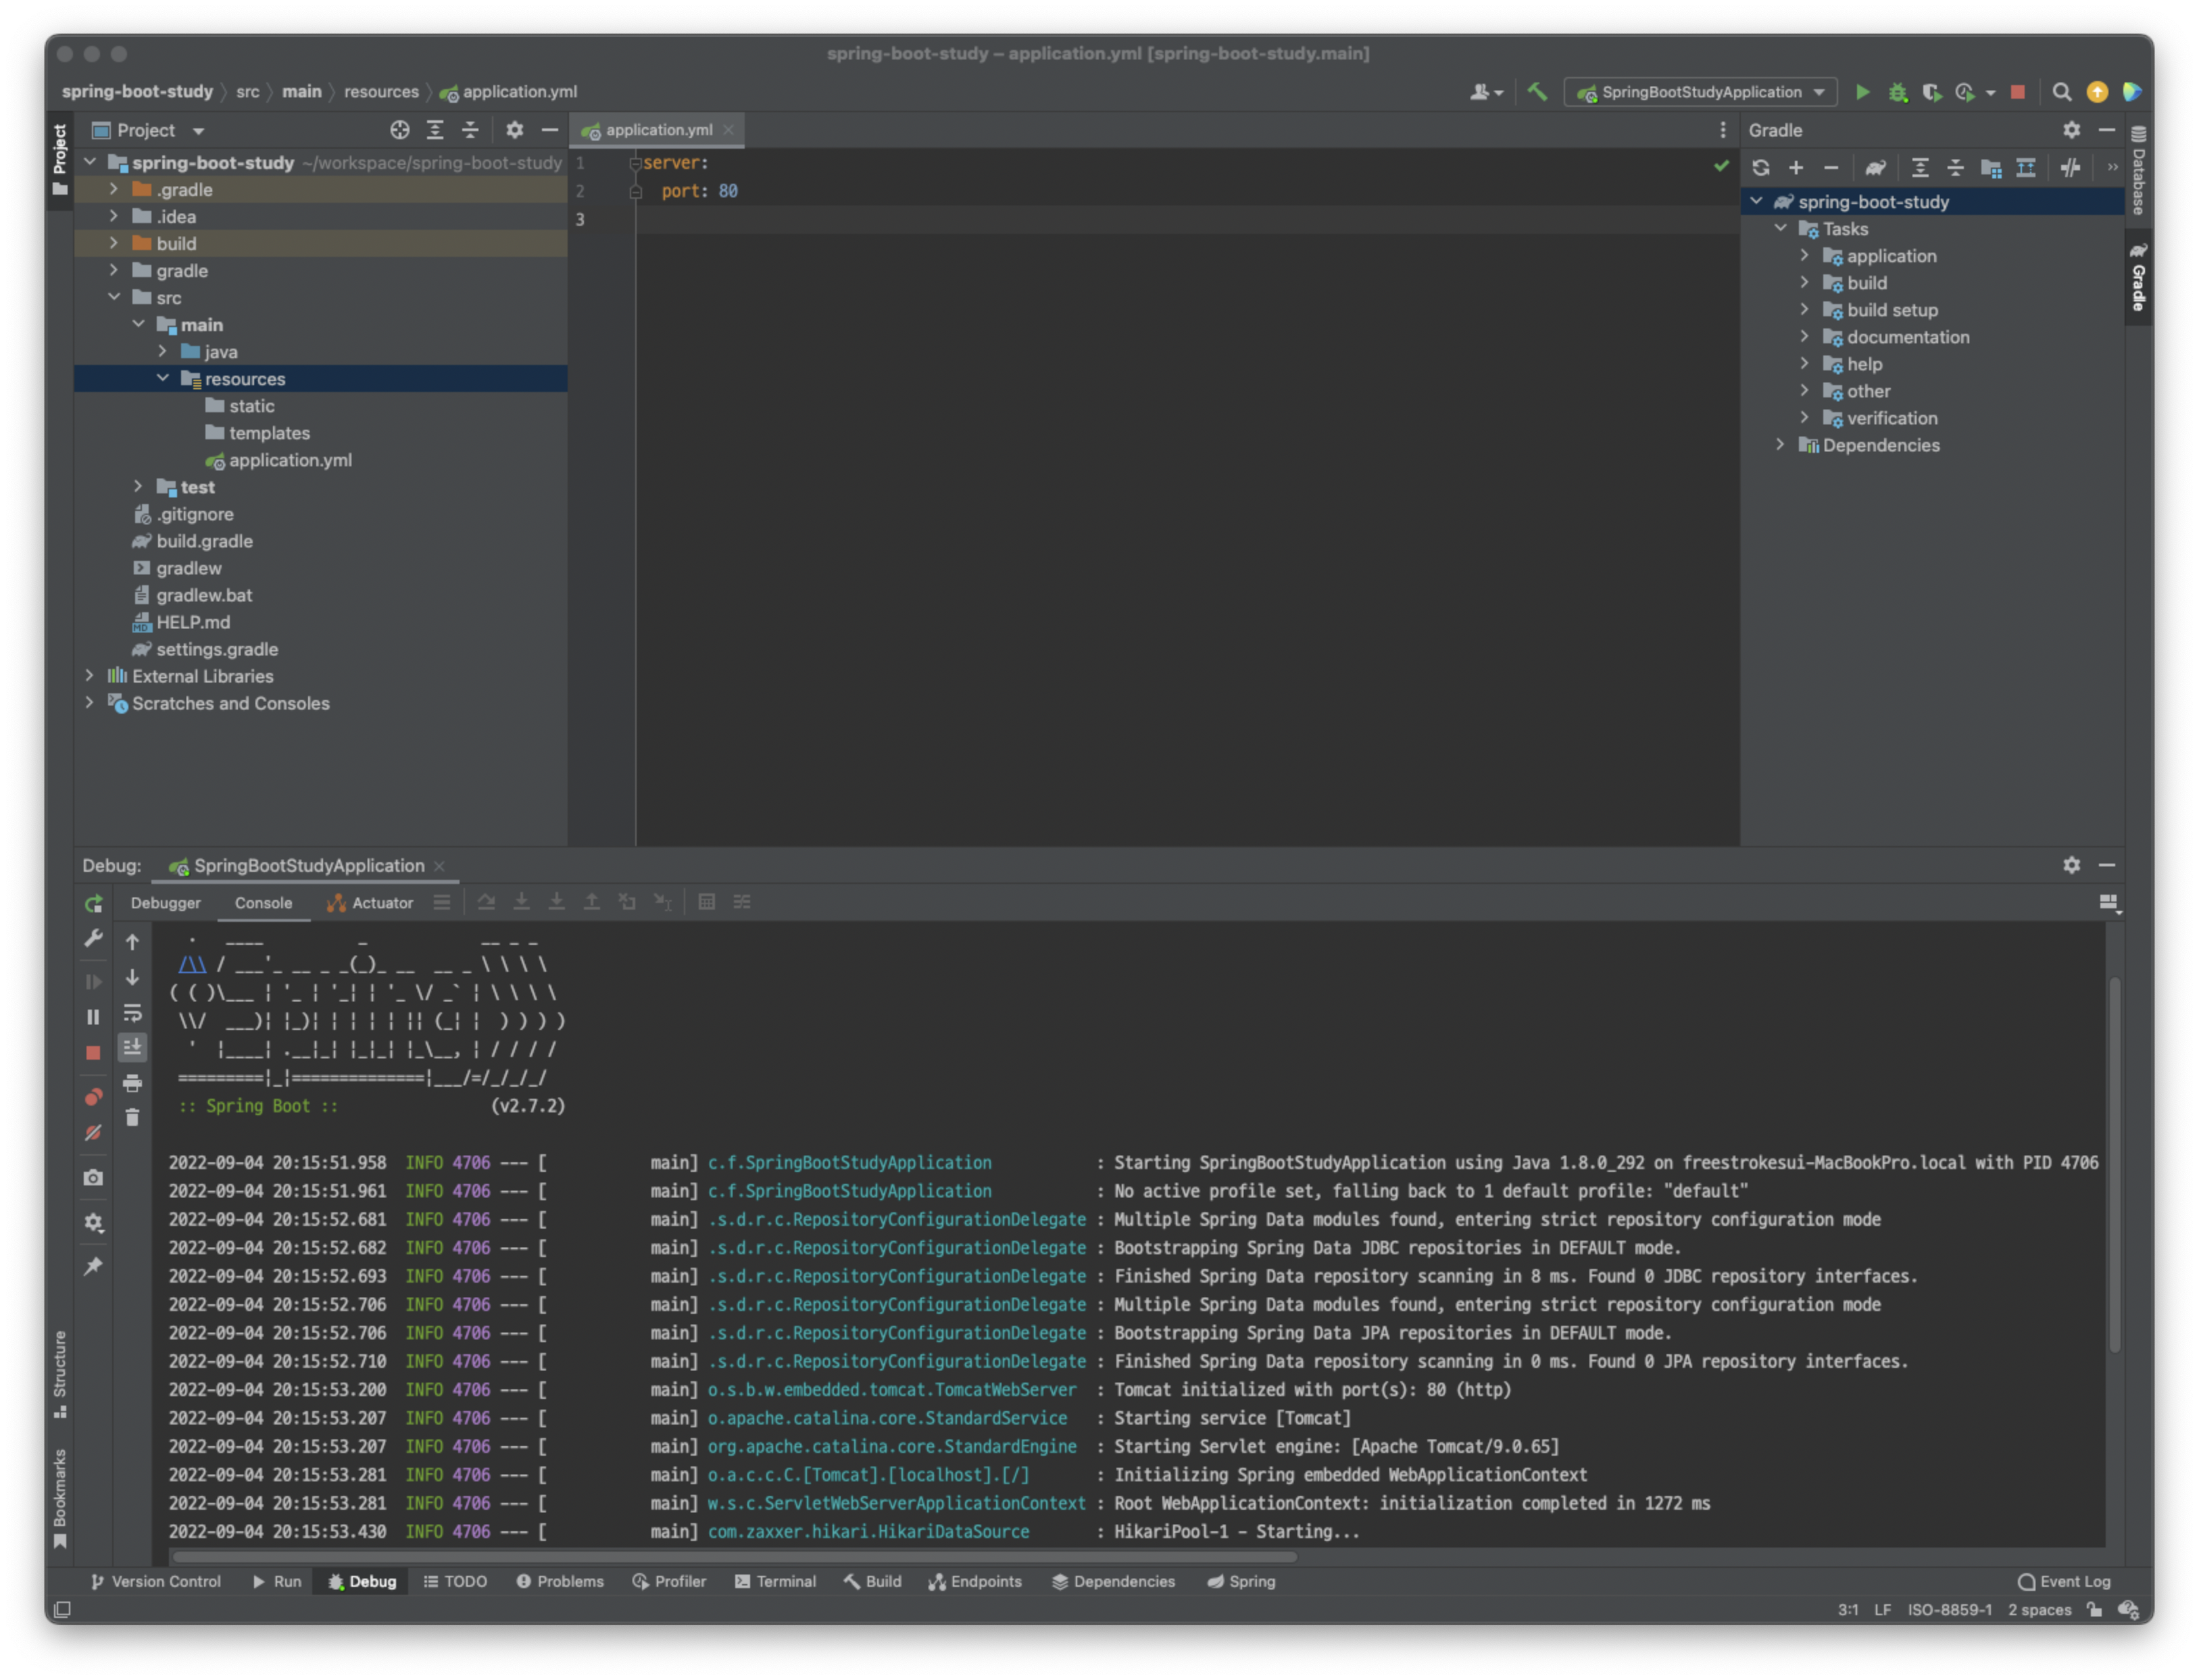Click the ISO-8859-1 encoding in the status bar
2199x1680 pixels.
pos(1949,1610)
